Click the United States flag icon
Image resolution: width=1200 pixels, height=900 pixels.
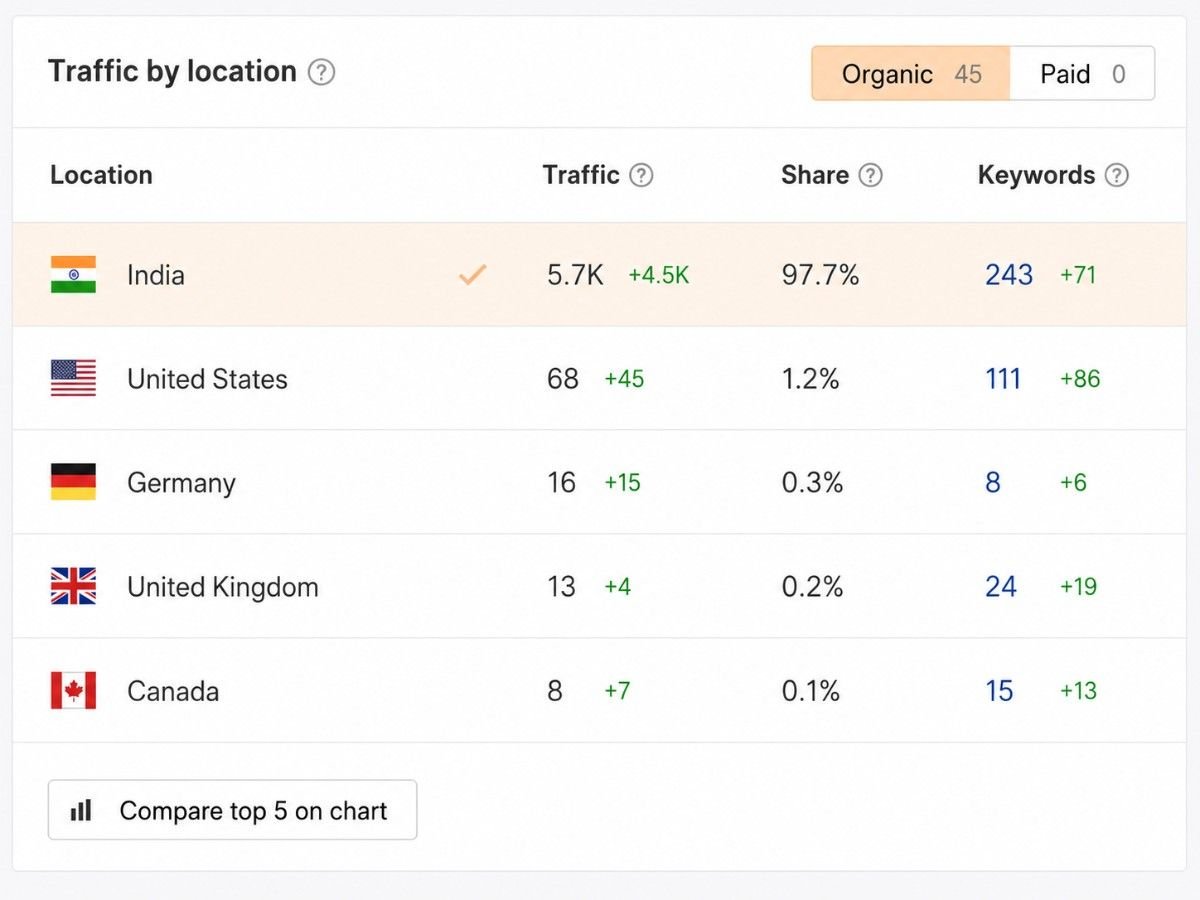(73, 379)
